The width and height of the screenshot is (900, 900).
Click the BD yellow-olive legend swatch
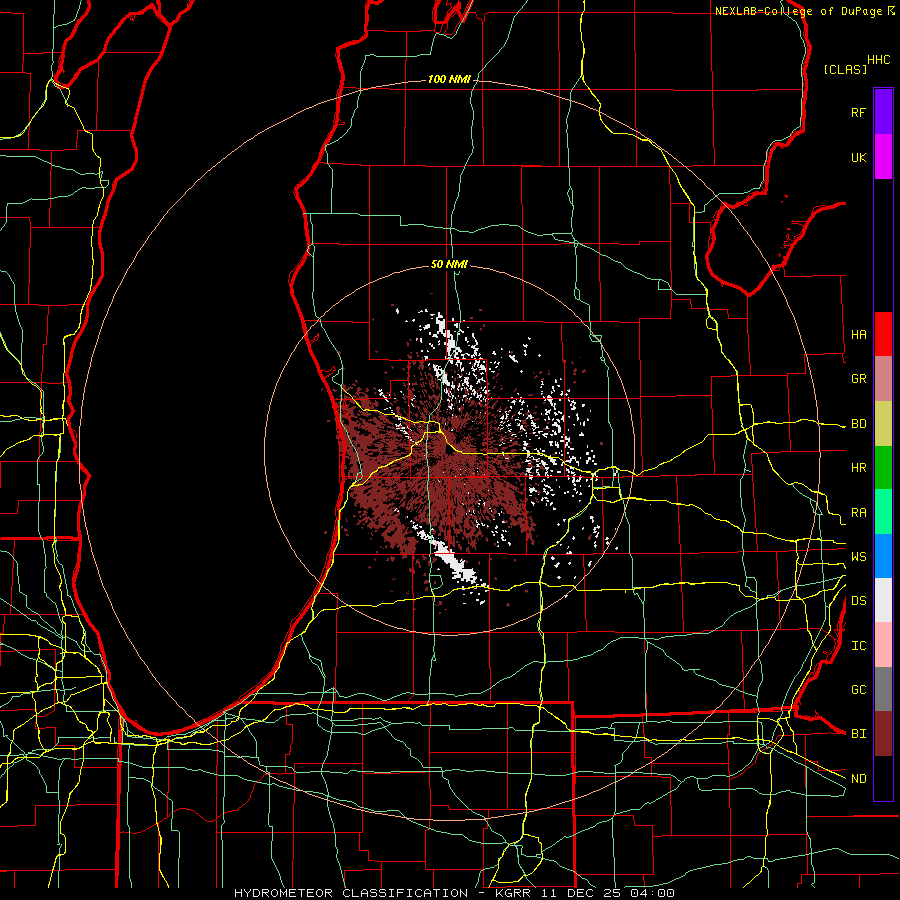click(x=883, y=424)
